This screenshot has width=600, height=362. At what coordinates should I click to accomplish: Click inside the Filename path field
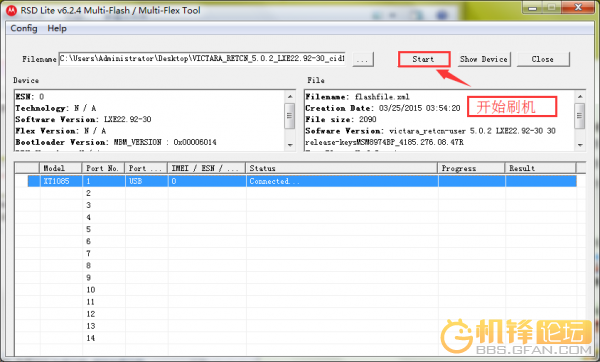tap(202, 59)
